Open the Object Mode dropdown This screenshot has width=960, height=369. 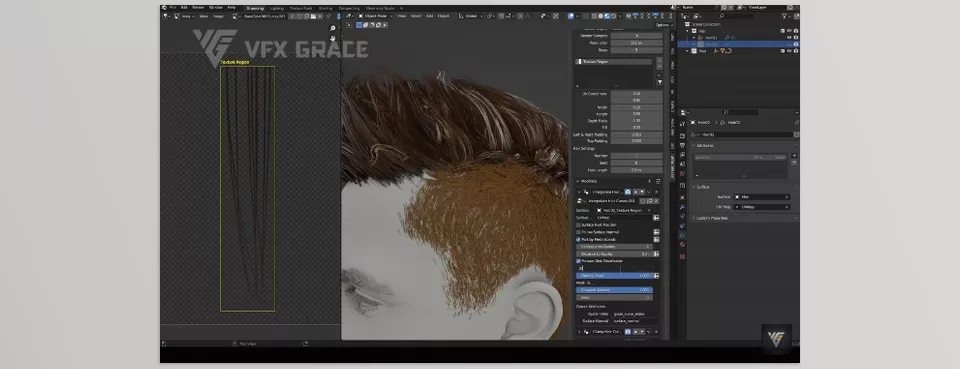click(375, 16)
